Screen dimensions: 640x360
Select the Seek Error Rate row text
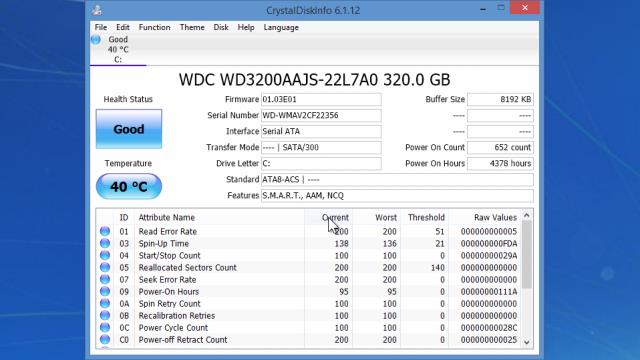167,280
